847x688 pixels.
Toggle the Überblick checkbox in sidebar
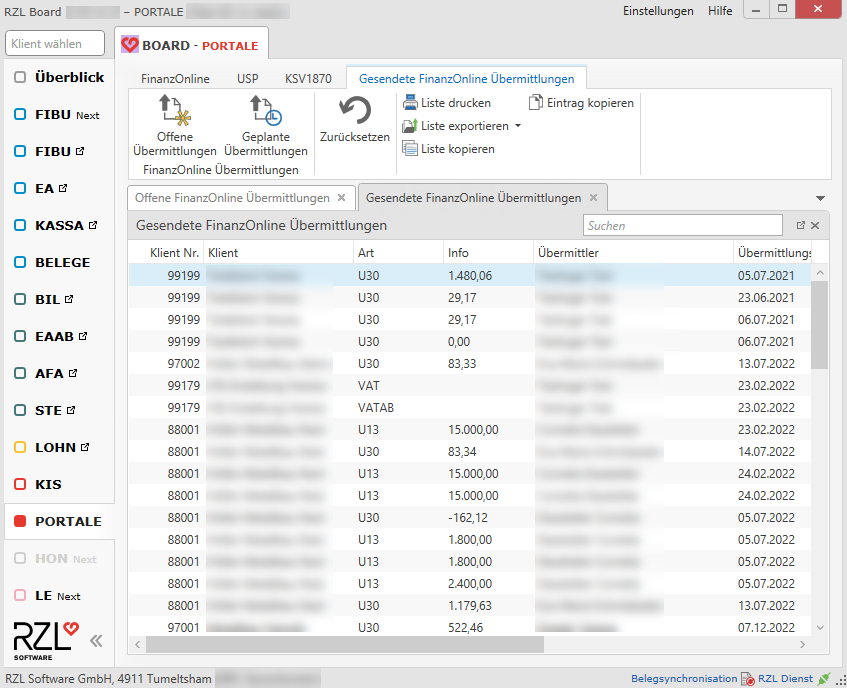point(20,77)
